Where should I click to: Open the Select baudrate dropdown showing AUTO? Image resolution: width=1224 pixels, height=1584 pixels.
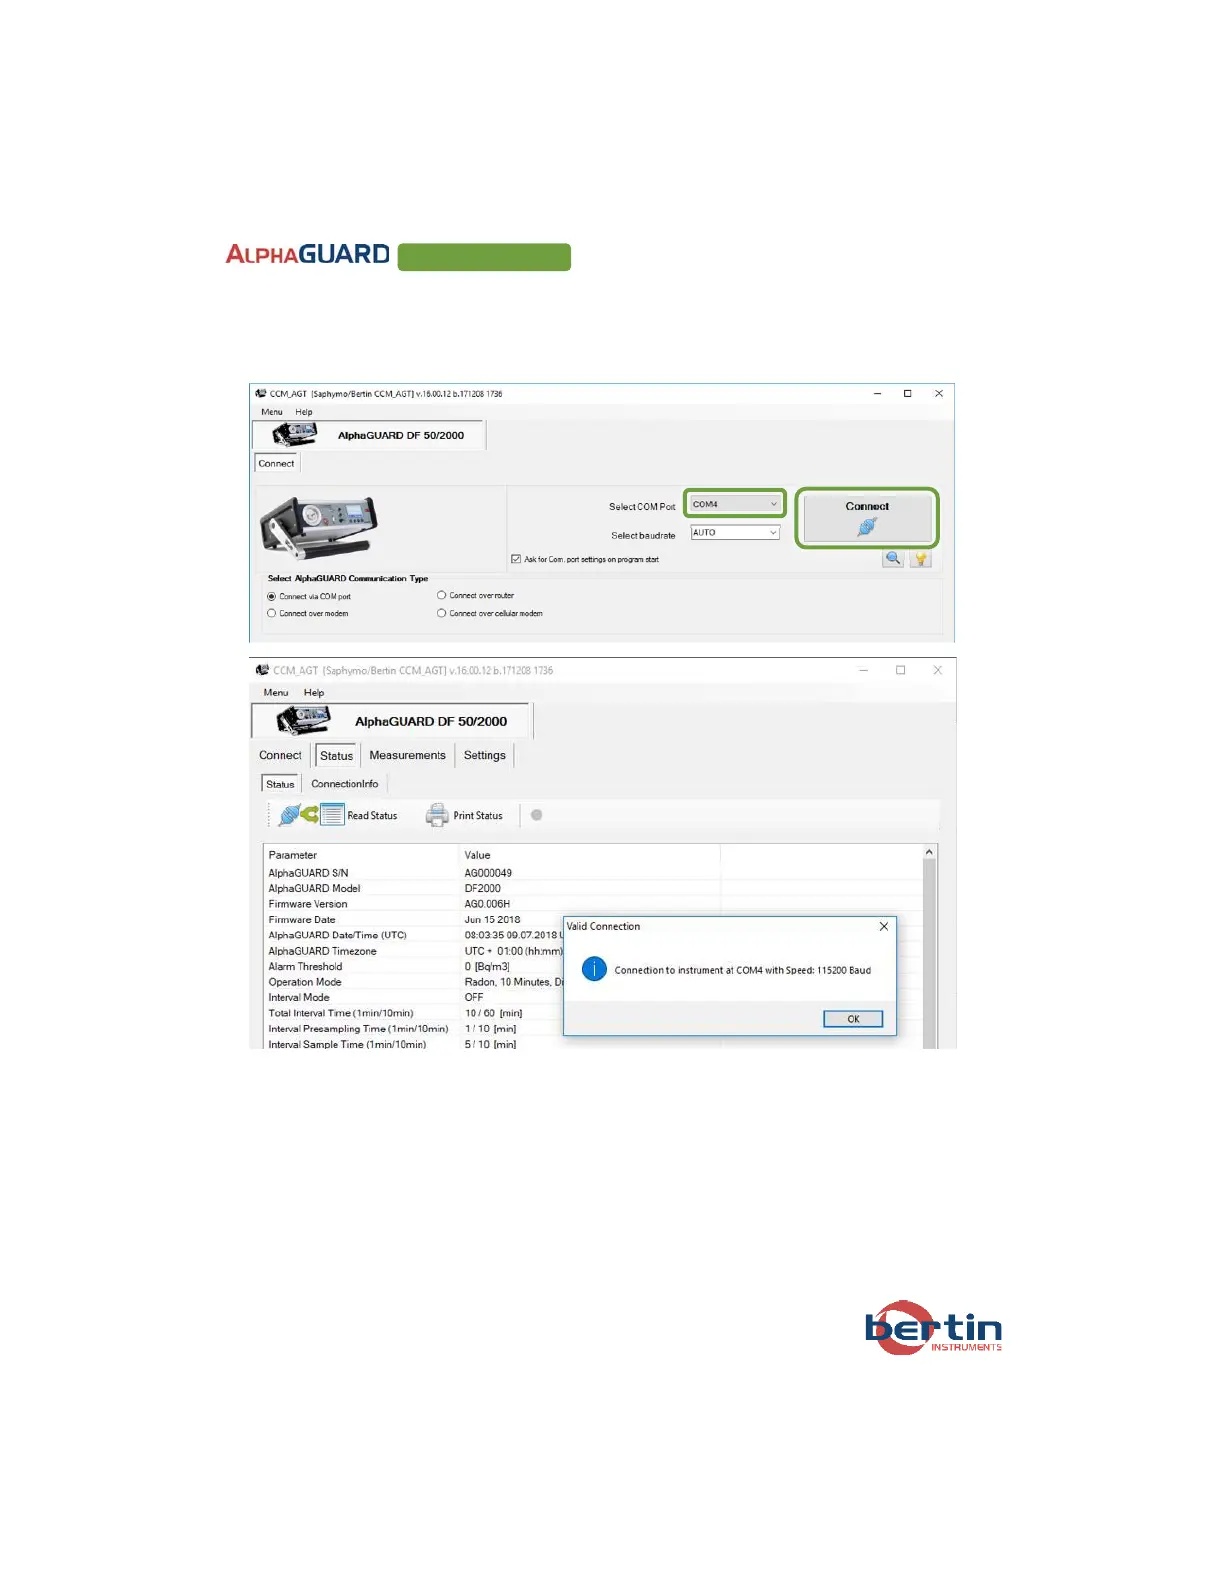pos(735,532)
